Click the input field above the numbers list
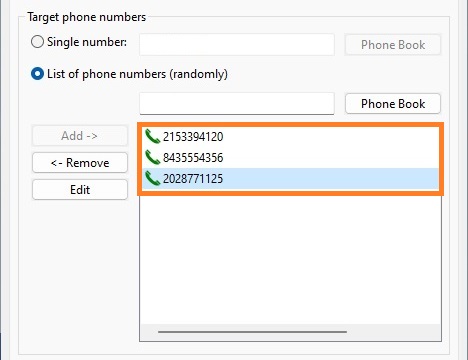 (x=237, y=104)
